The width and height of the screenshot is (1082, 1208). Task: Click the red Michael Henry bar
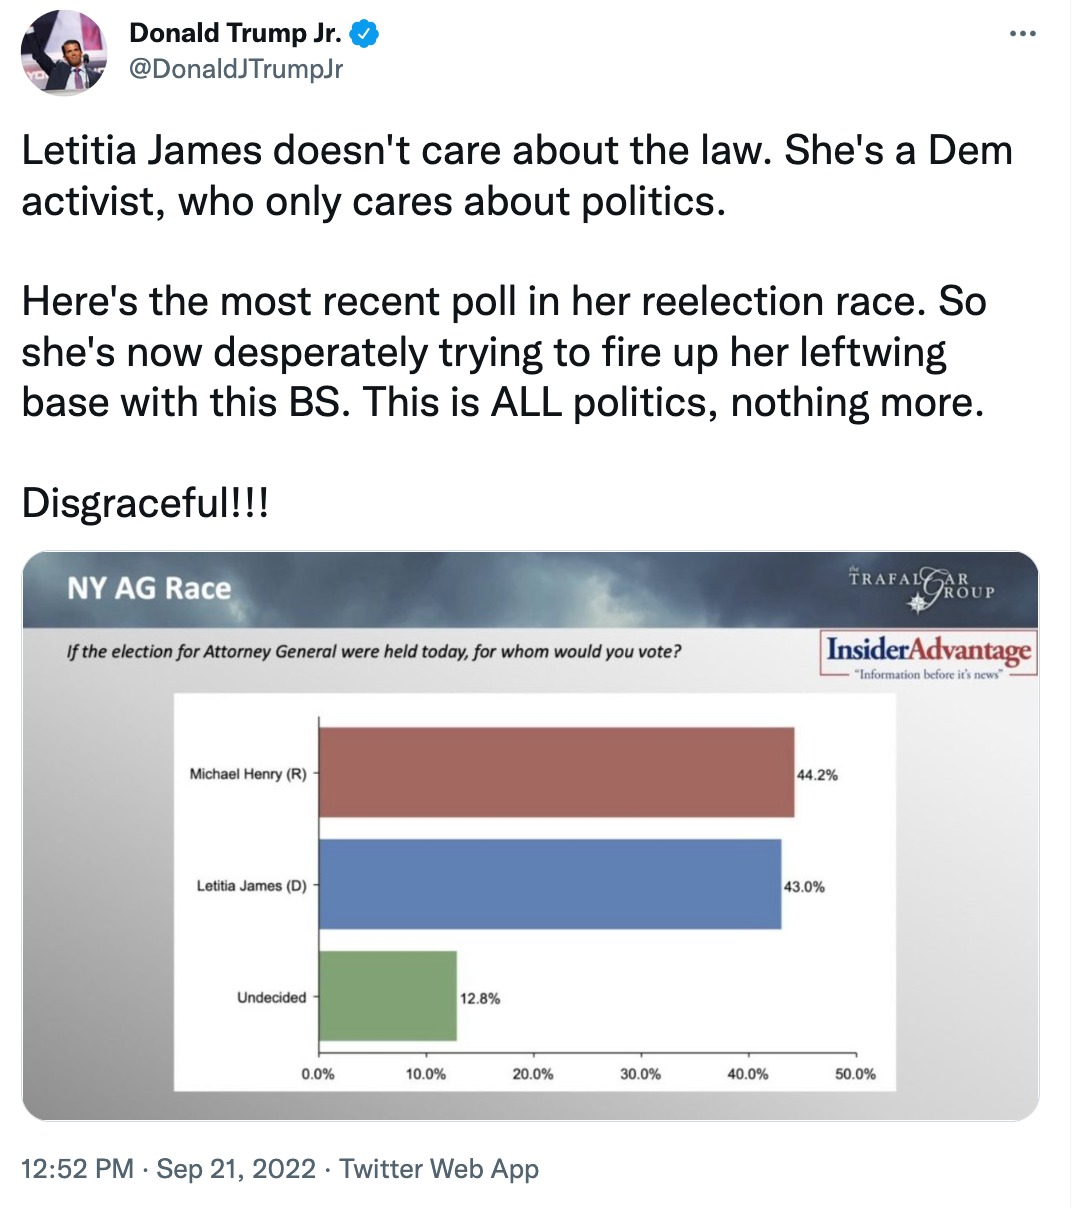556,773
